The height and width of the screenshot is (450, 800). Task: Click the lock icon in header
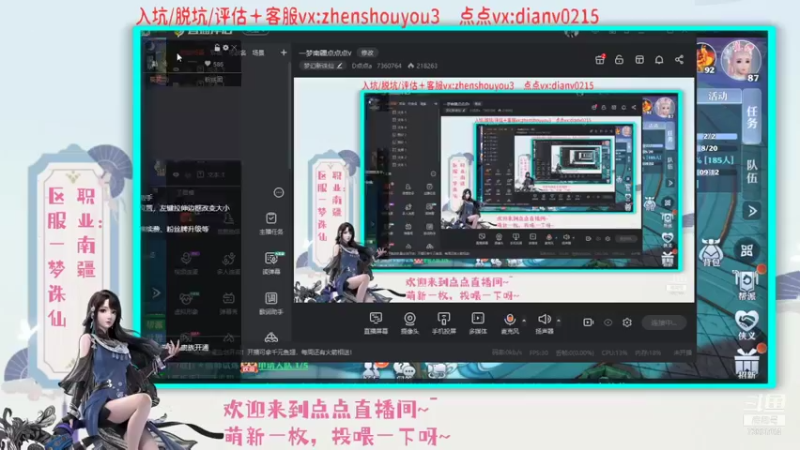point(619,60)
